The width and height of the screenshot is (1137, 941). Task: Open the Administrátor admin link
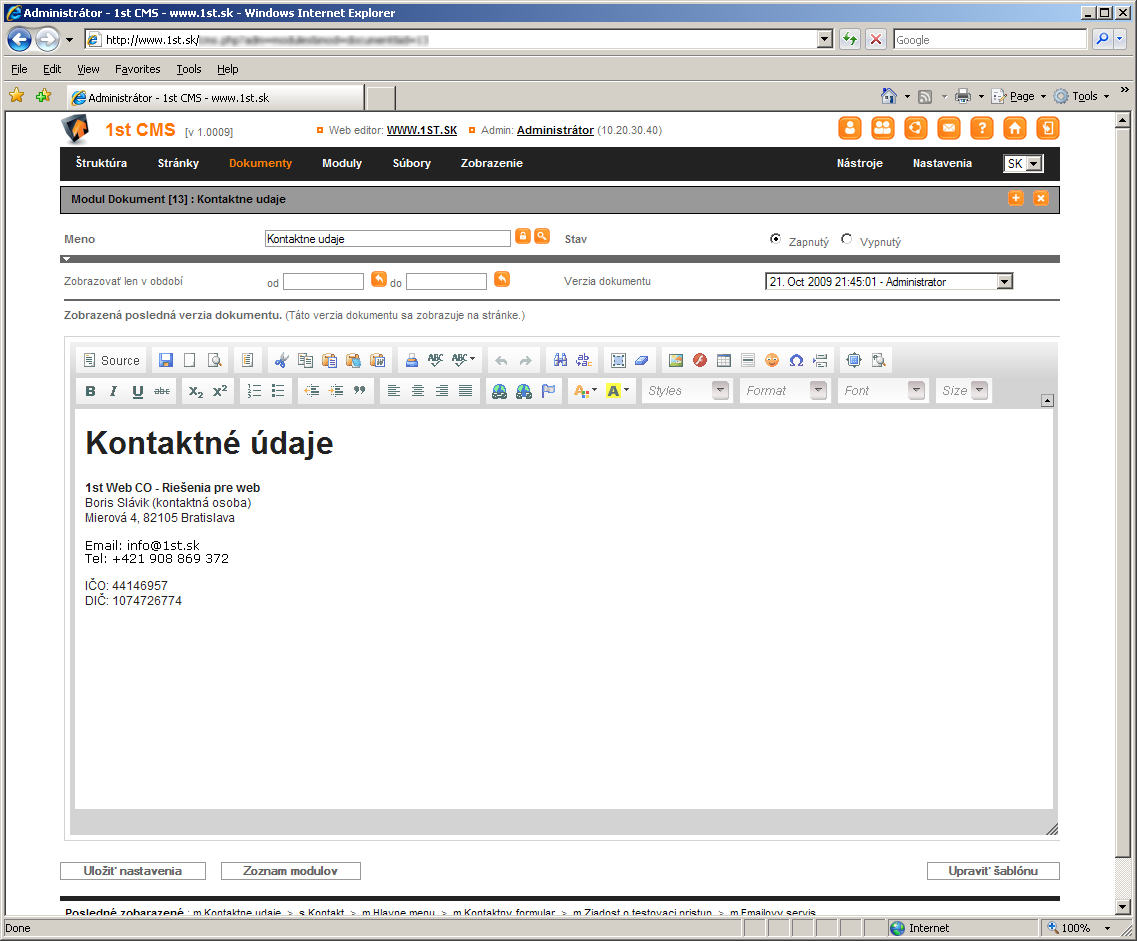[555, 130]
